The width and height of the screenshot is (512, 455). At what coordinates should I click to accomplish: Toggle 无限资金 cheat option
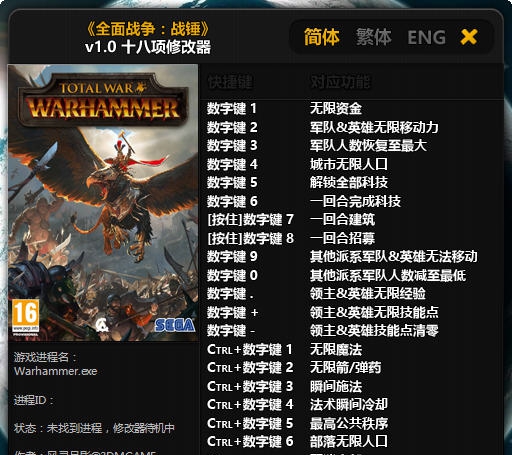pyautogui.click(x=336, y=108)
